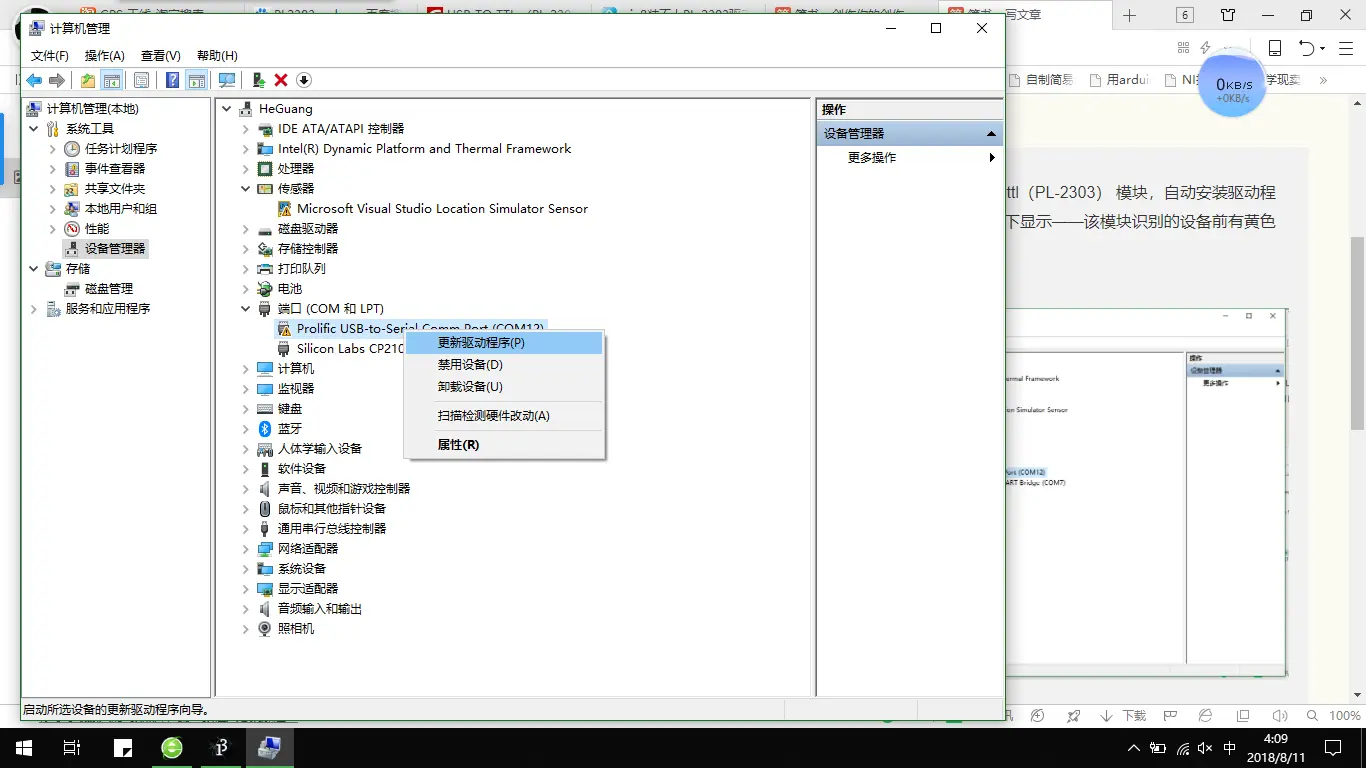Collapse 设备管理器 section in Actions pane

pyautogui.click(x=991, y=133)
